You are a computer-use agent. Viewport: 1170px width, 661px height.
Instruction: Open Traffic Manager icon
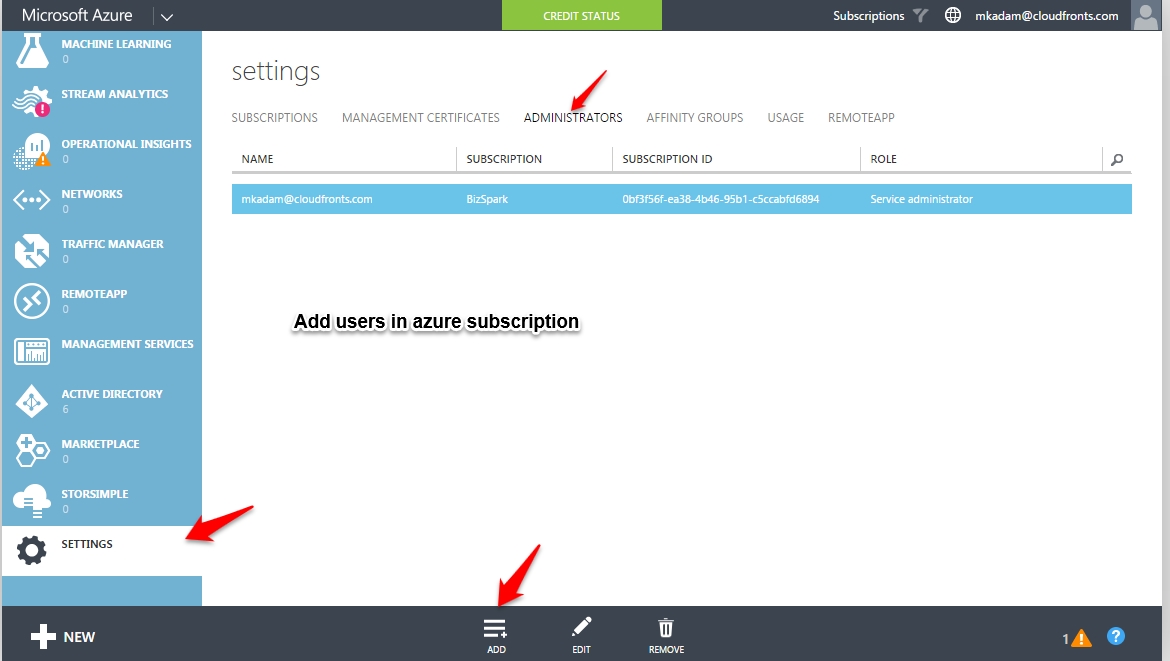tap(31, 251)
